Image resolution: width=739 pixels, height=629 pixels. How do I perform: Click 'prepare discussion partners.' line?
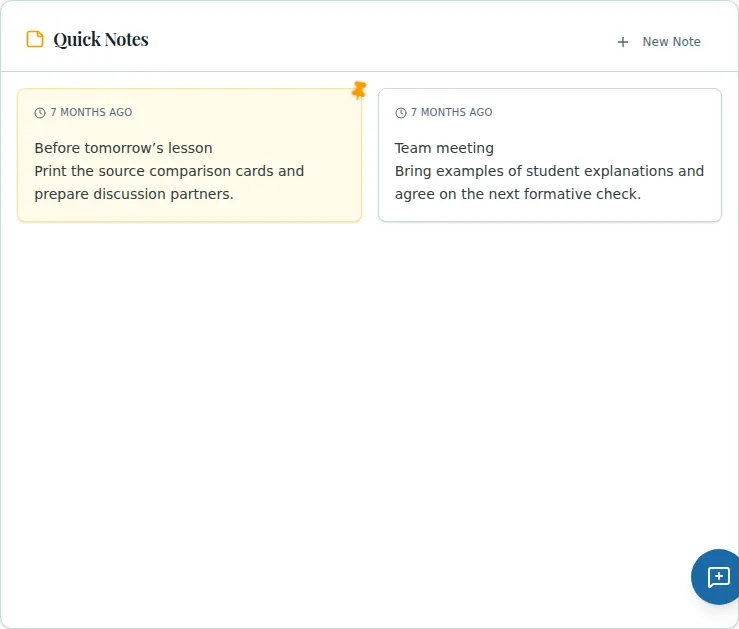point(134,194)
